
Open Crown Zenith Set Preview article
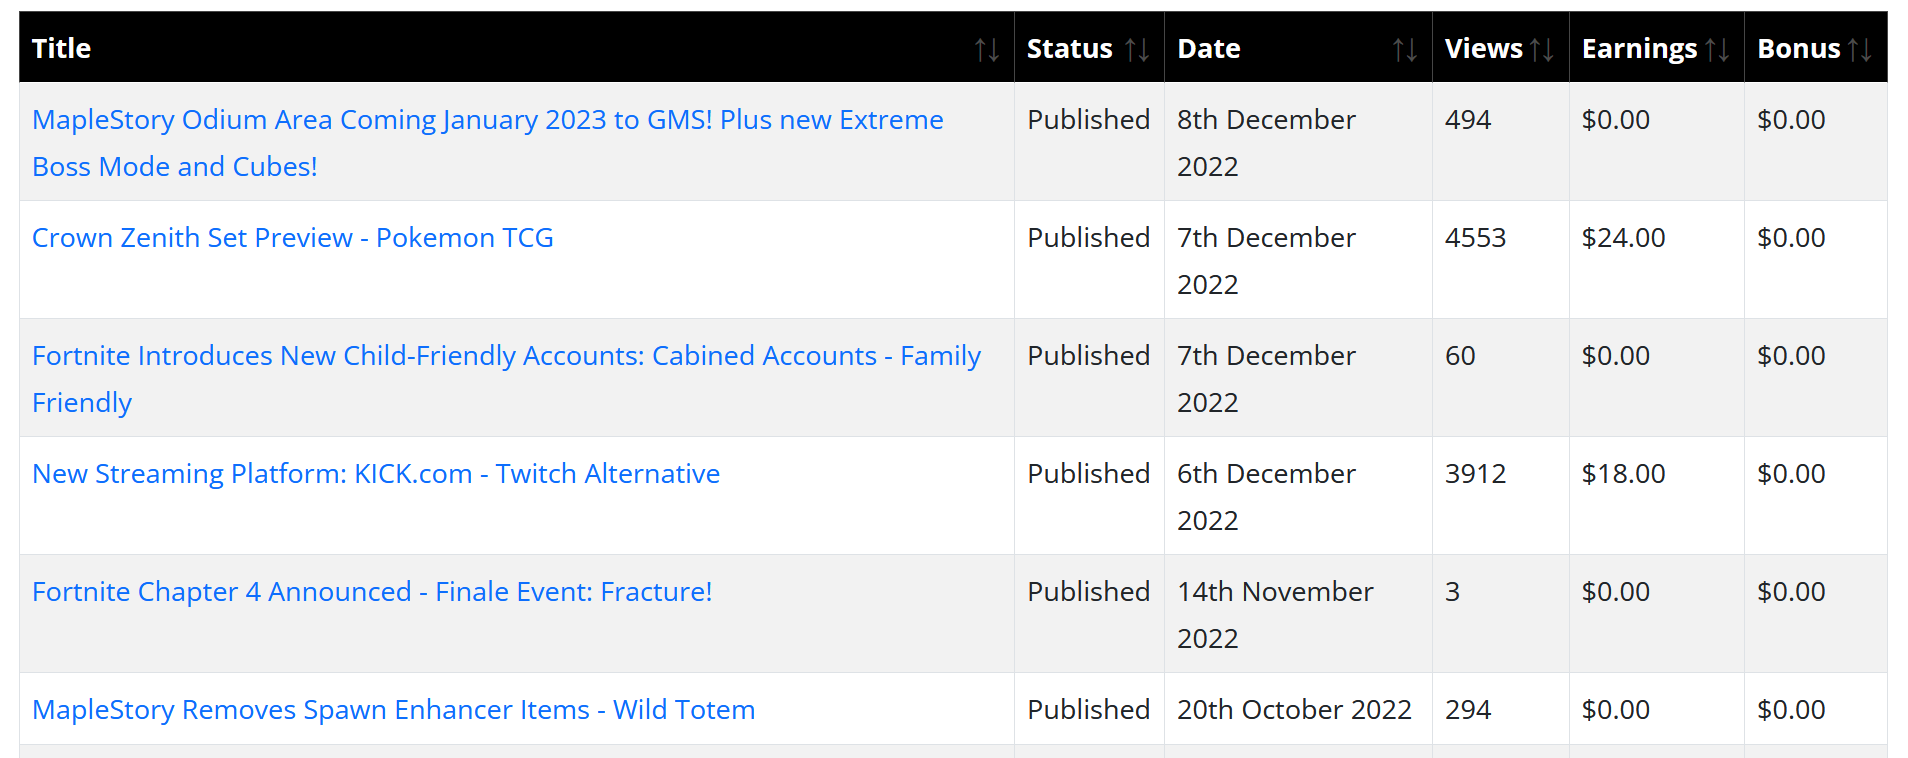[x=292, y=238]
